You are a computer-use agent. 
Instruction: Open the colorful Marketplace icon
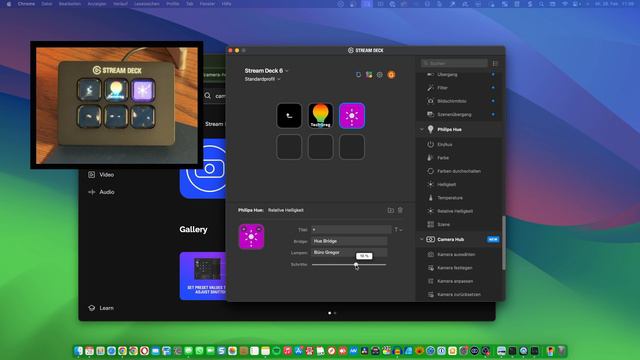[x=369, y=75]
